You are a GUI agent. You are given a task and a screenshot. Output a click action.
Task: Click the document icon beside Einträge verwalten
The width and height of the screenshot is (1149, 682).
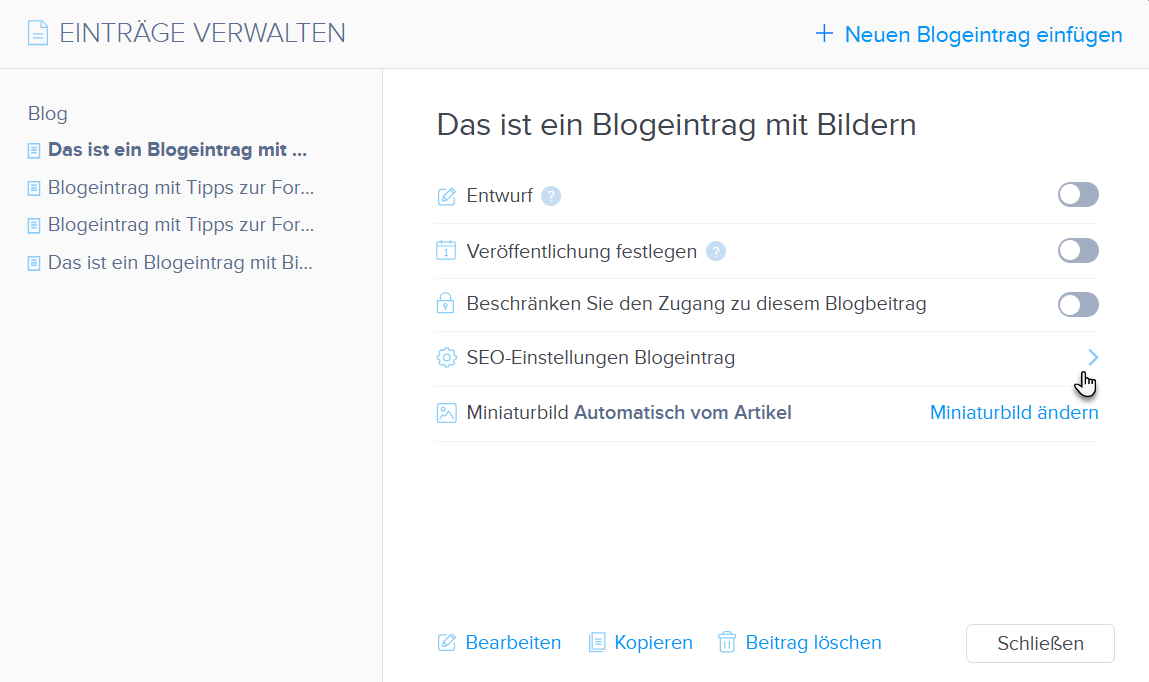point(38,33)
